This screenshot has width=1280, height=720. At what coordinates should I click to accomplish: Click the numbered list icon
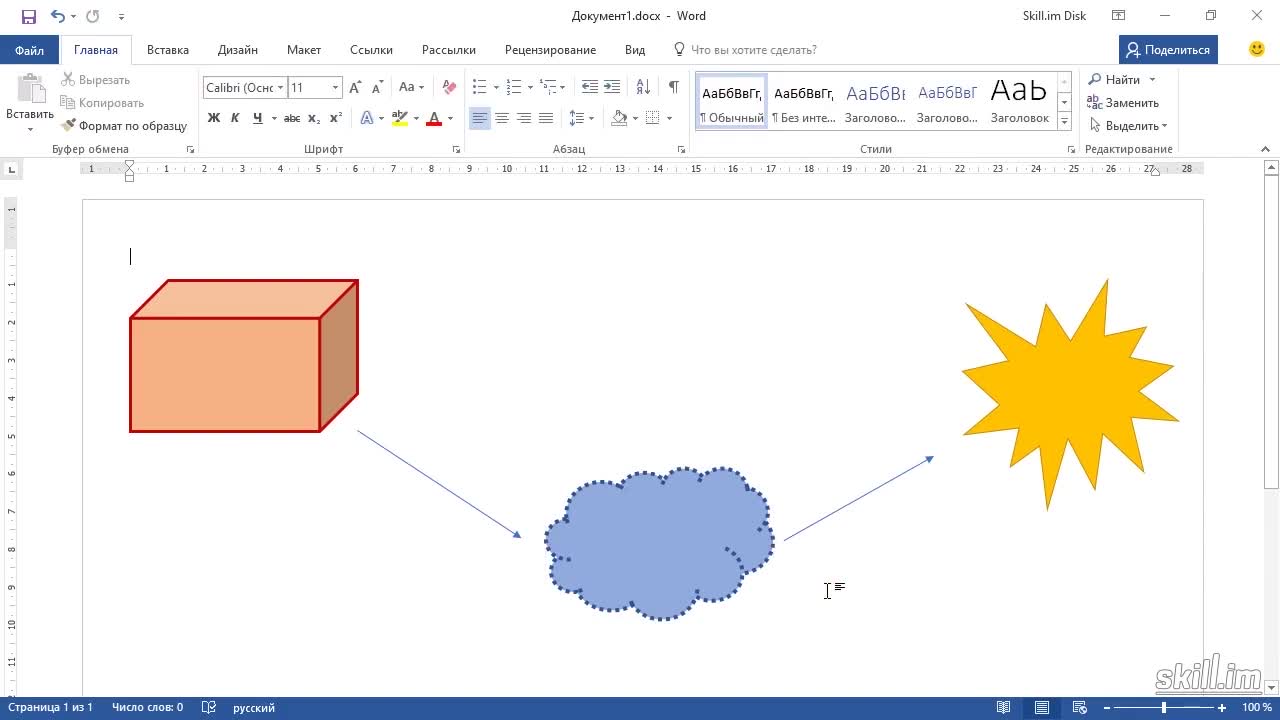514,88
